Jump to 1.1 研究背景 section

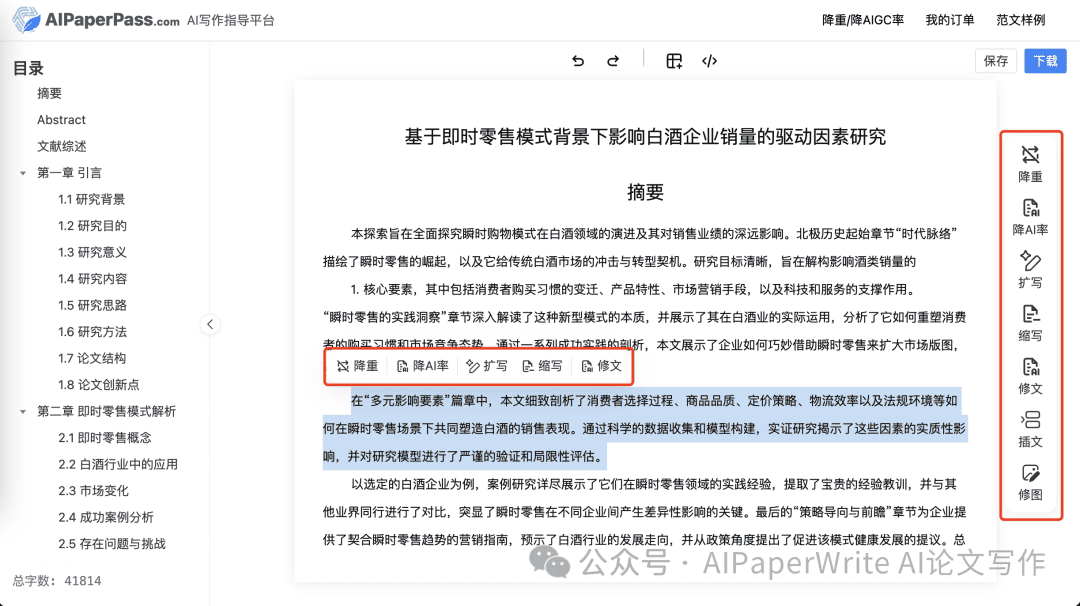pos(92,200)
